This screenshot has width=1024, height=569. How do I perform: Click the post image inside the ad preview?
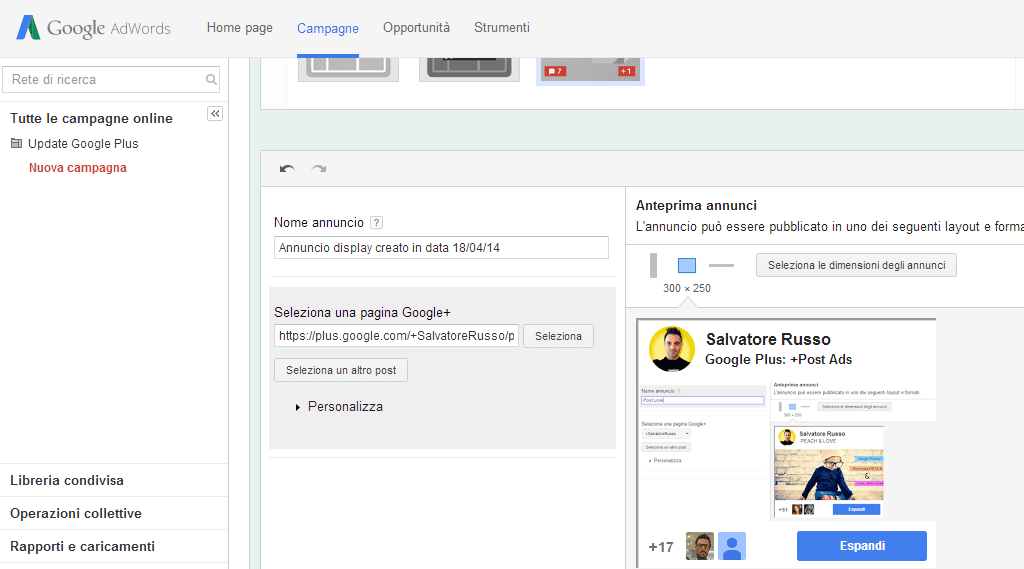789,452
